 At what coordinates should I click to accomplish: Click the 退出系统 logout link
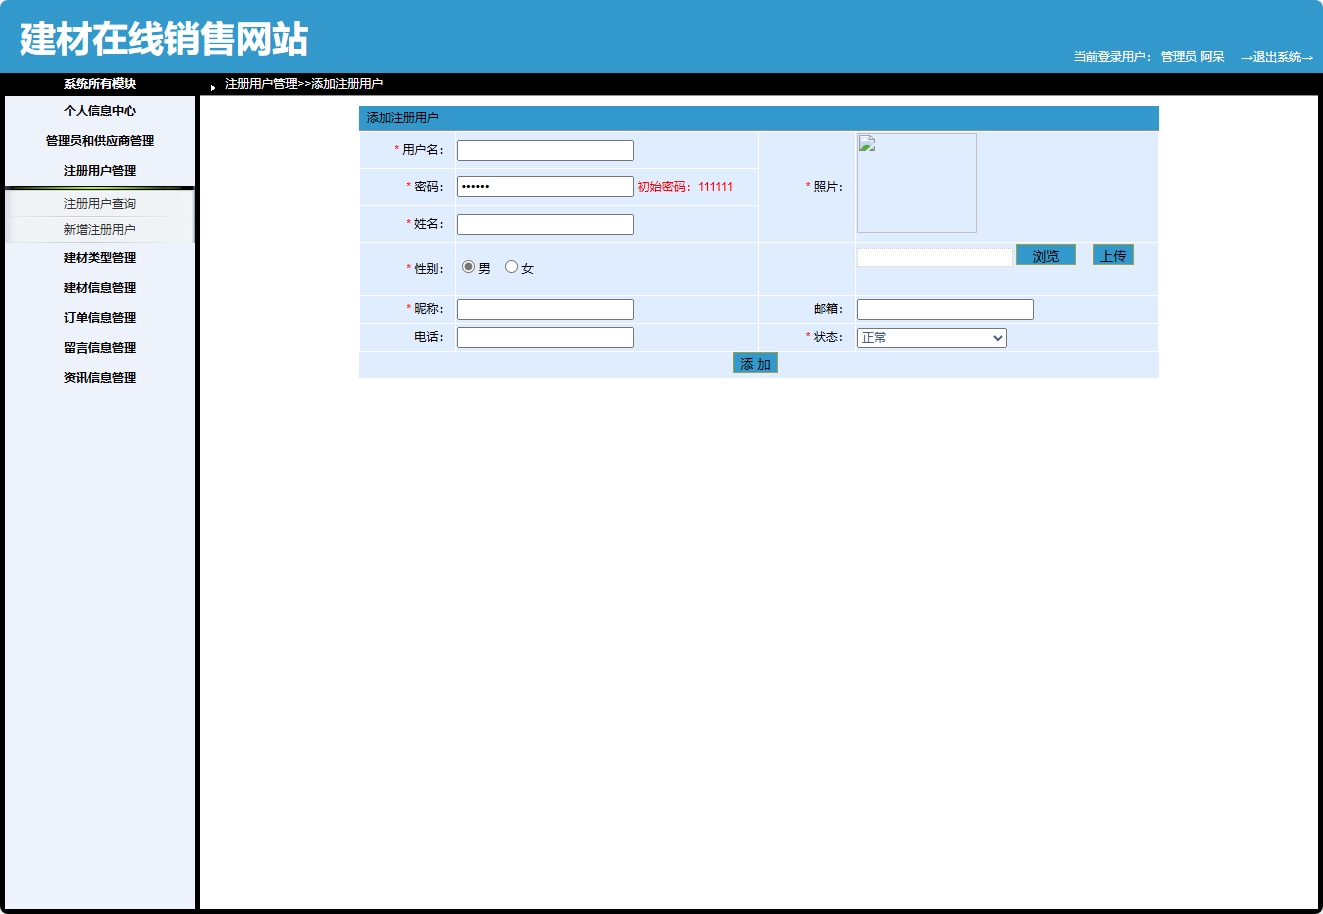[x=1277, y=57]
